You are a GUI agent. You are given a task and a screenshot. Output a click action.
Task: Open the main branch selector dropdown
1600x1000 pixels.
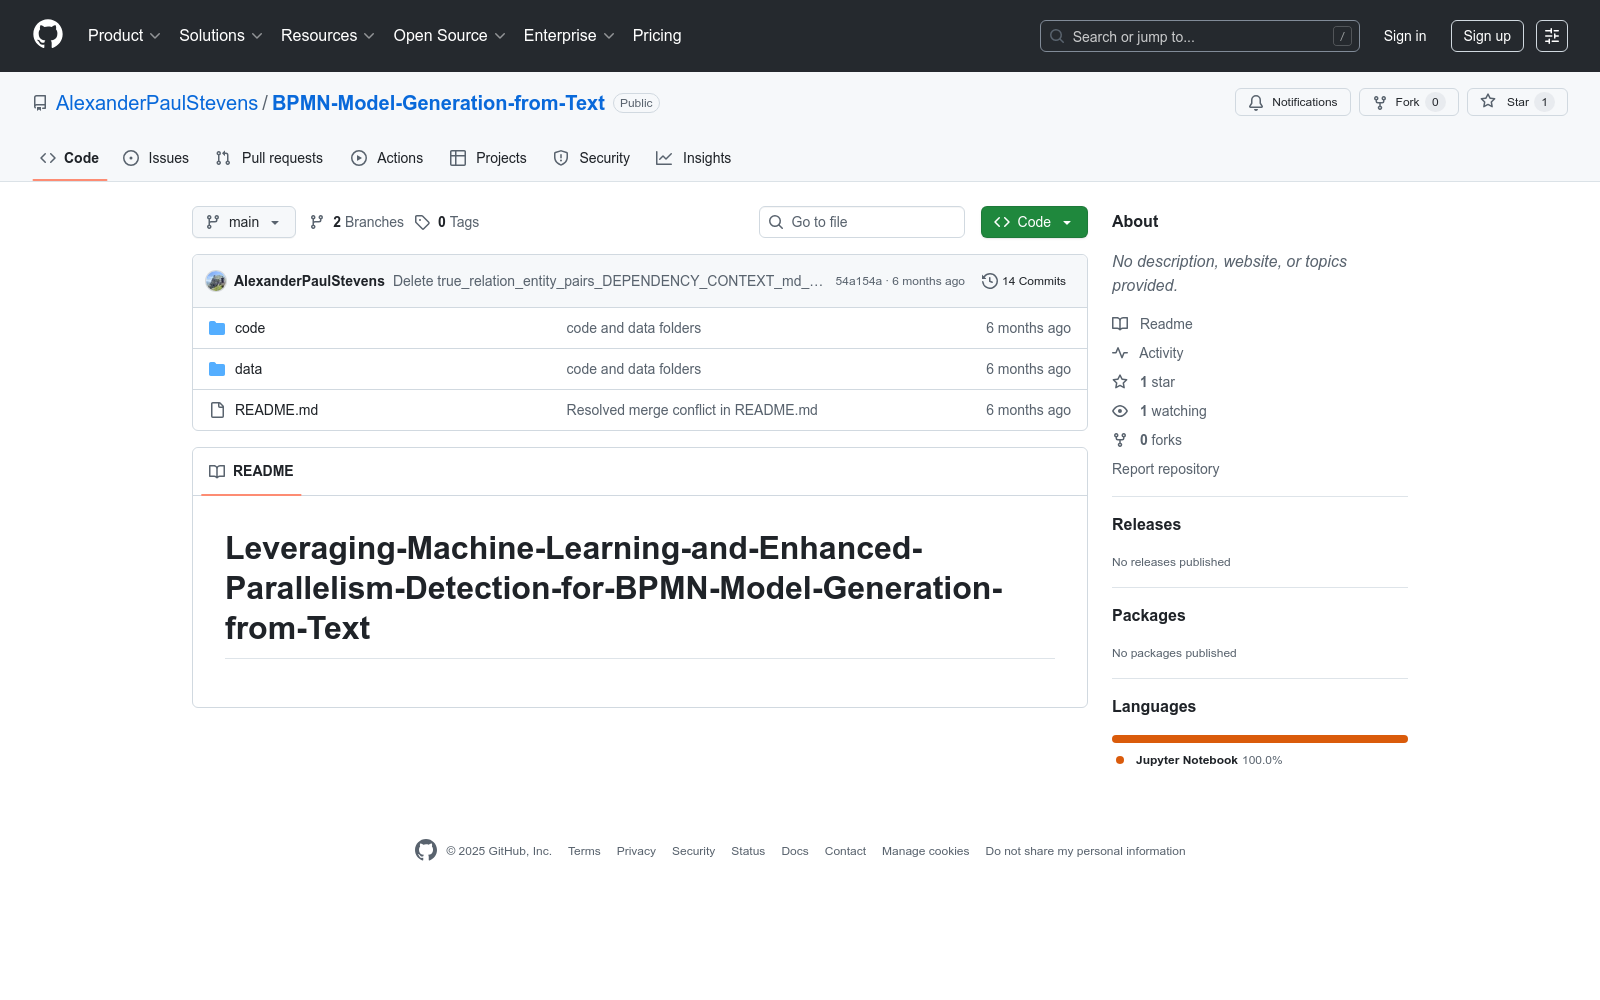pos(244,222)
